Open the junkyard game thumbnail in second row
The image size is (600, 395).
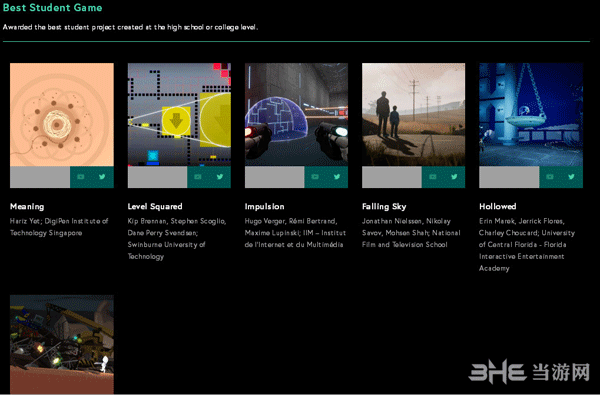[x=62, y=344]
